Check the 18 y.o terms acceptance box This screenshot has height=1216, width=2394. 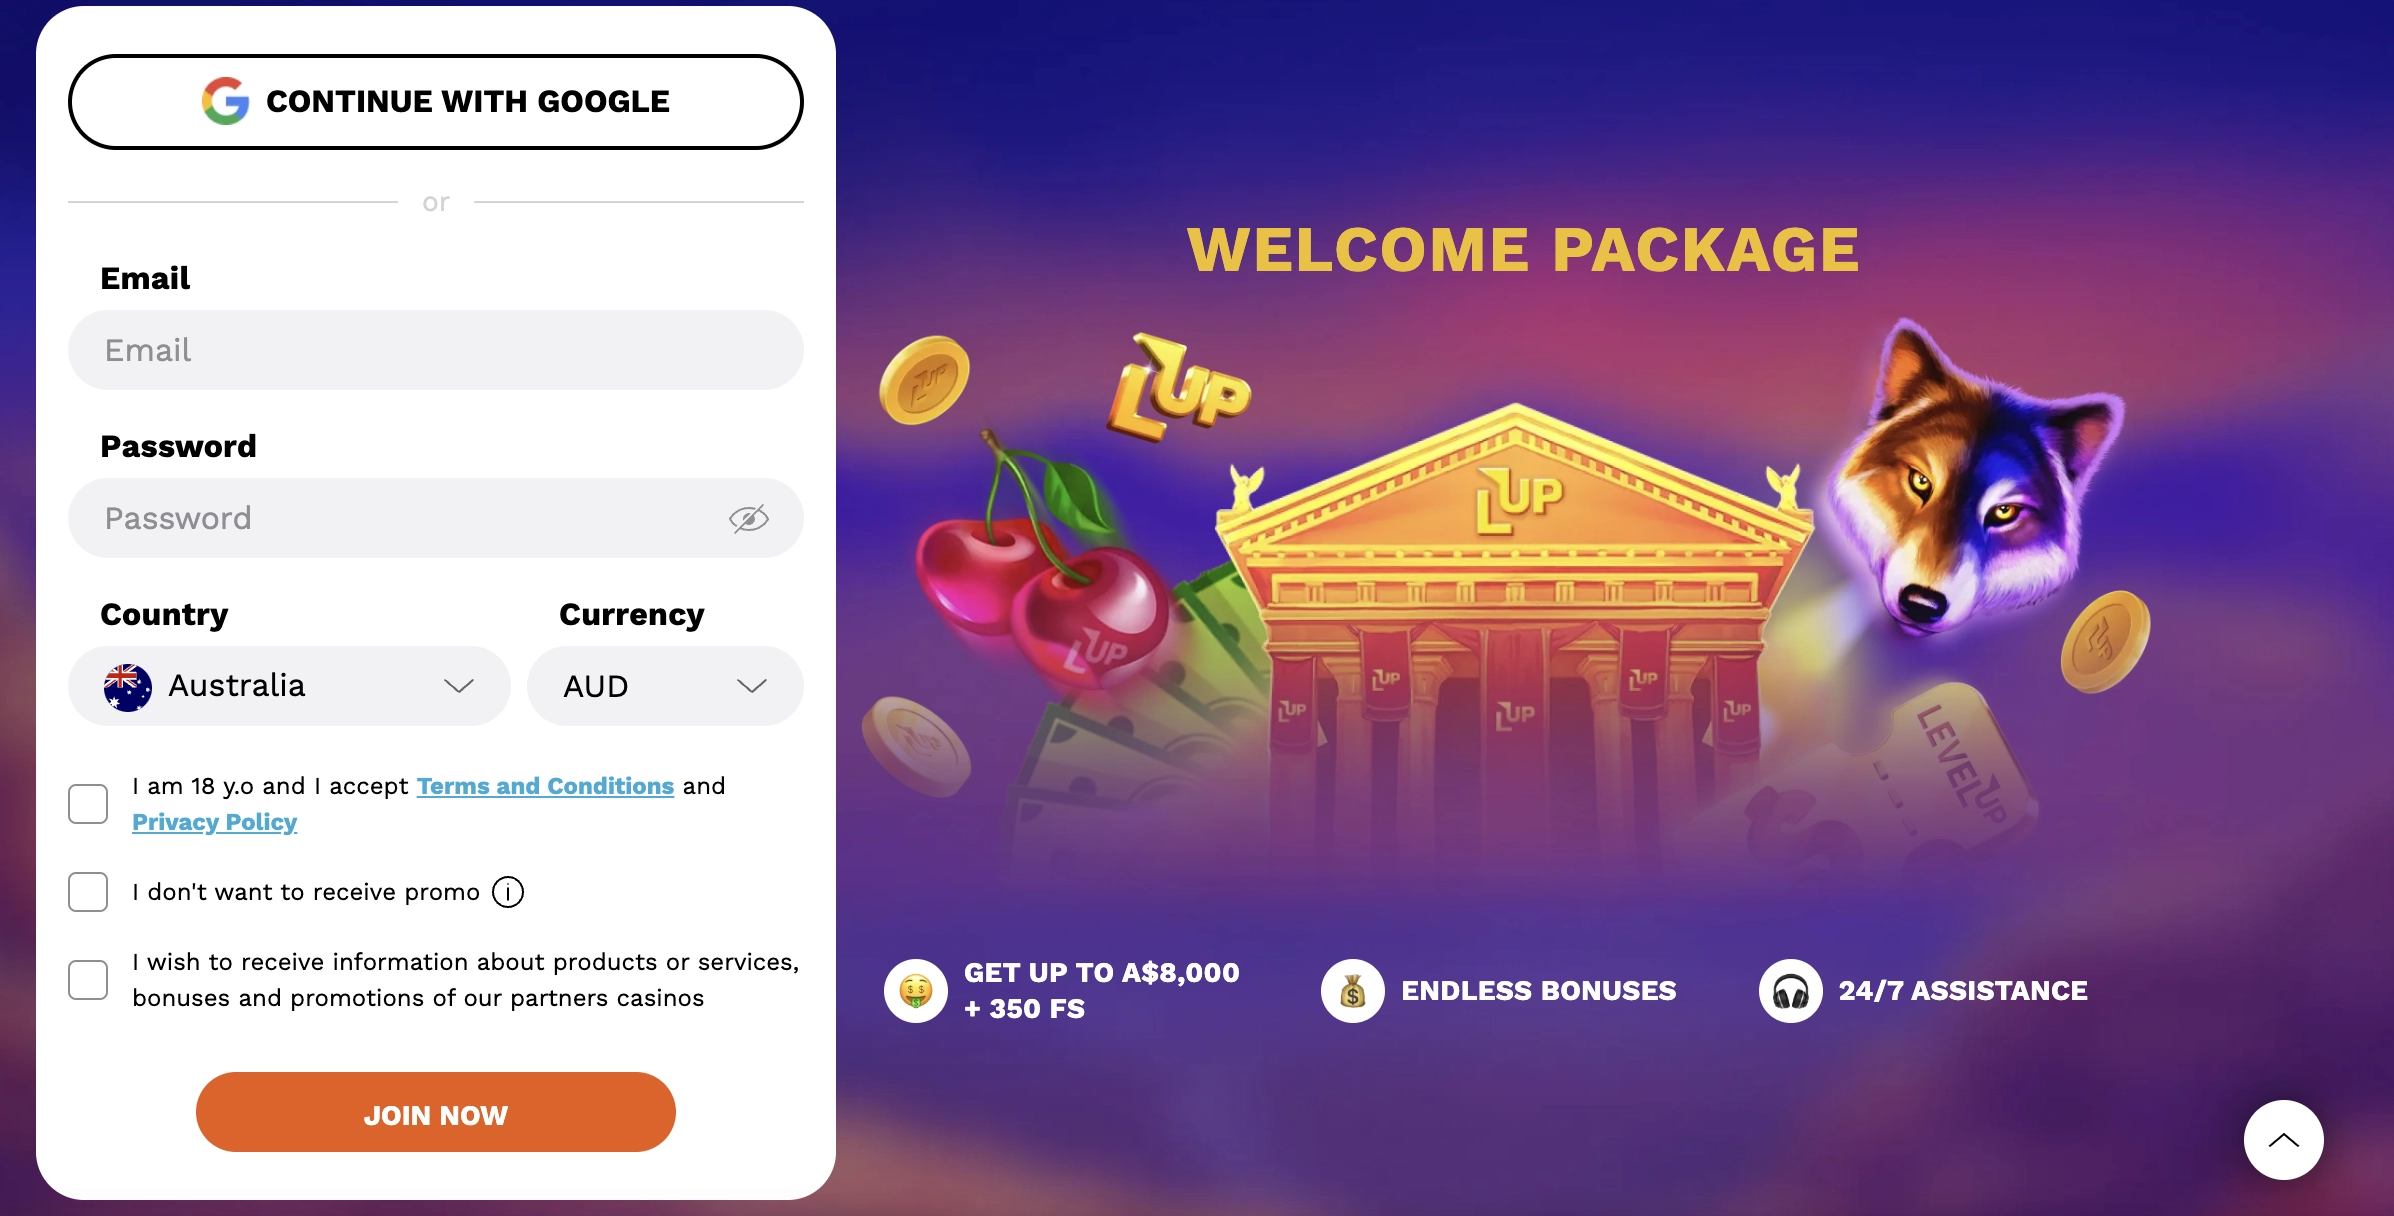click(88, 804)
